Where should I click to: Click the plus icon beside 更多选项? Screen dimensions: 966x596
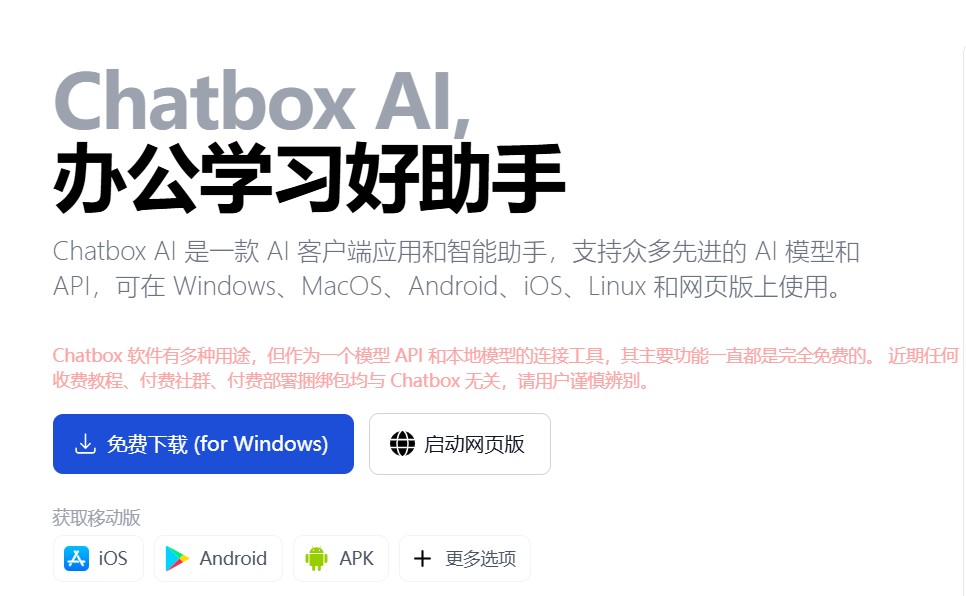(422, 558)
